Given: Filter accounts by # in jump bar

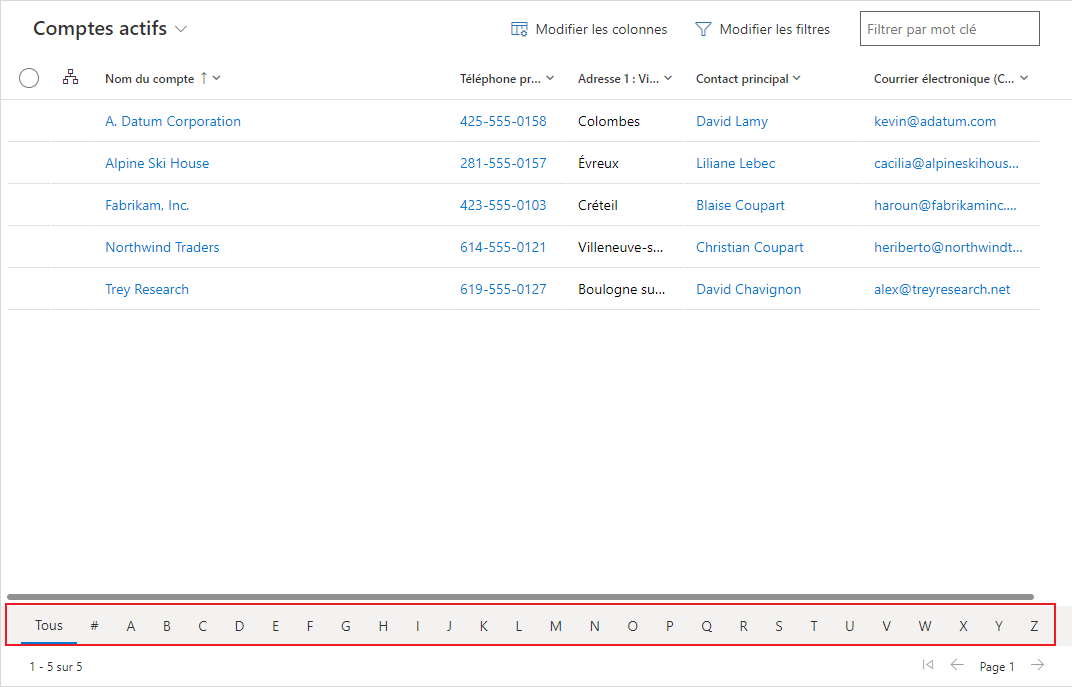Looking at the screenshot, I should (x=94, y=626).
